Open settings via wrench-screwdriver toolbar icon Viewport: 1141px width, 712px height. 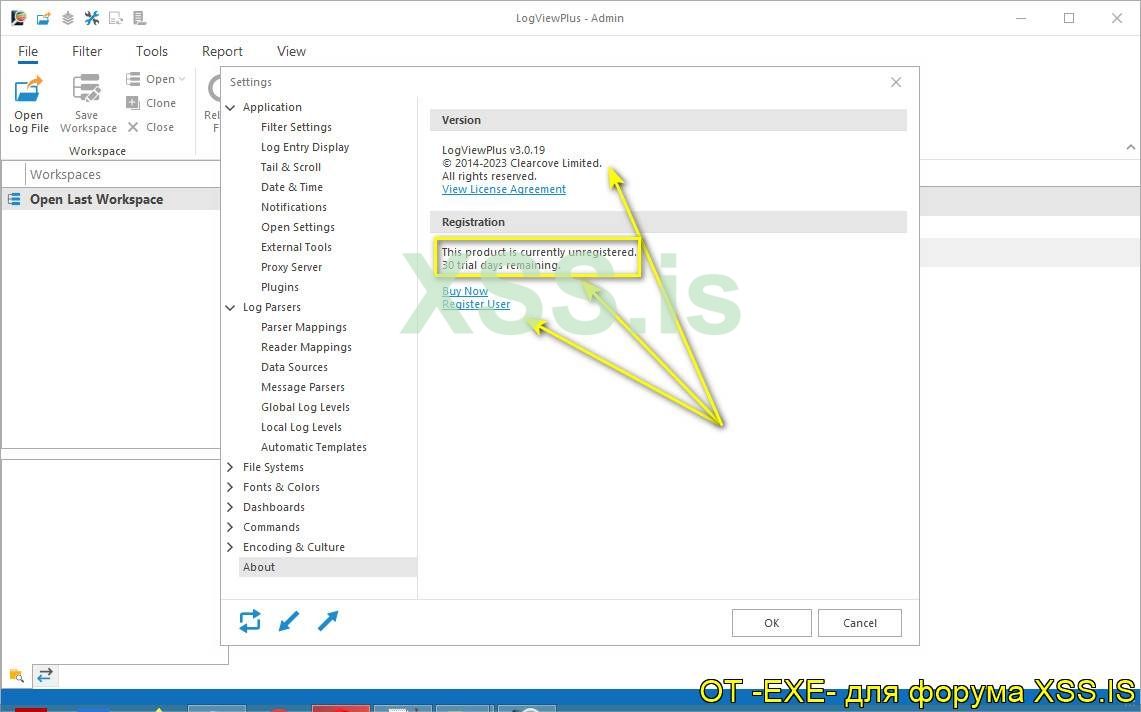tap(92, 18)
